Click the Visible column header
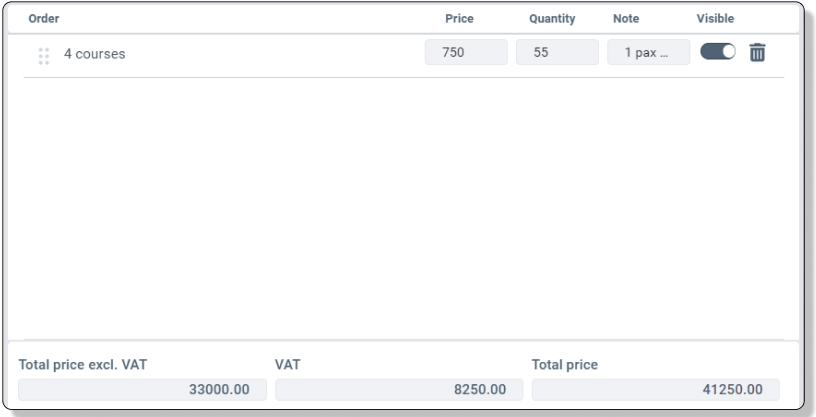This screenshot has height=417, width=816. coord(715,18)
